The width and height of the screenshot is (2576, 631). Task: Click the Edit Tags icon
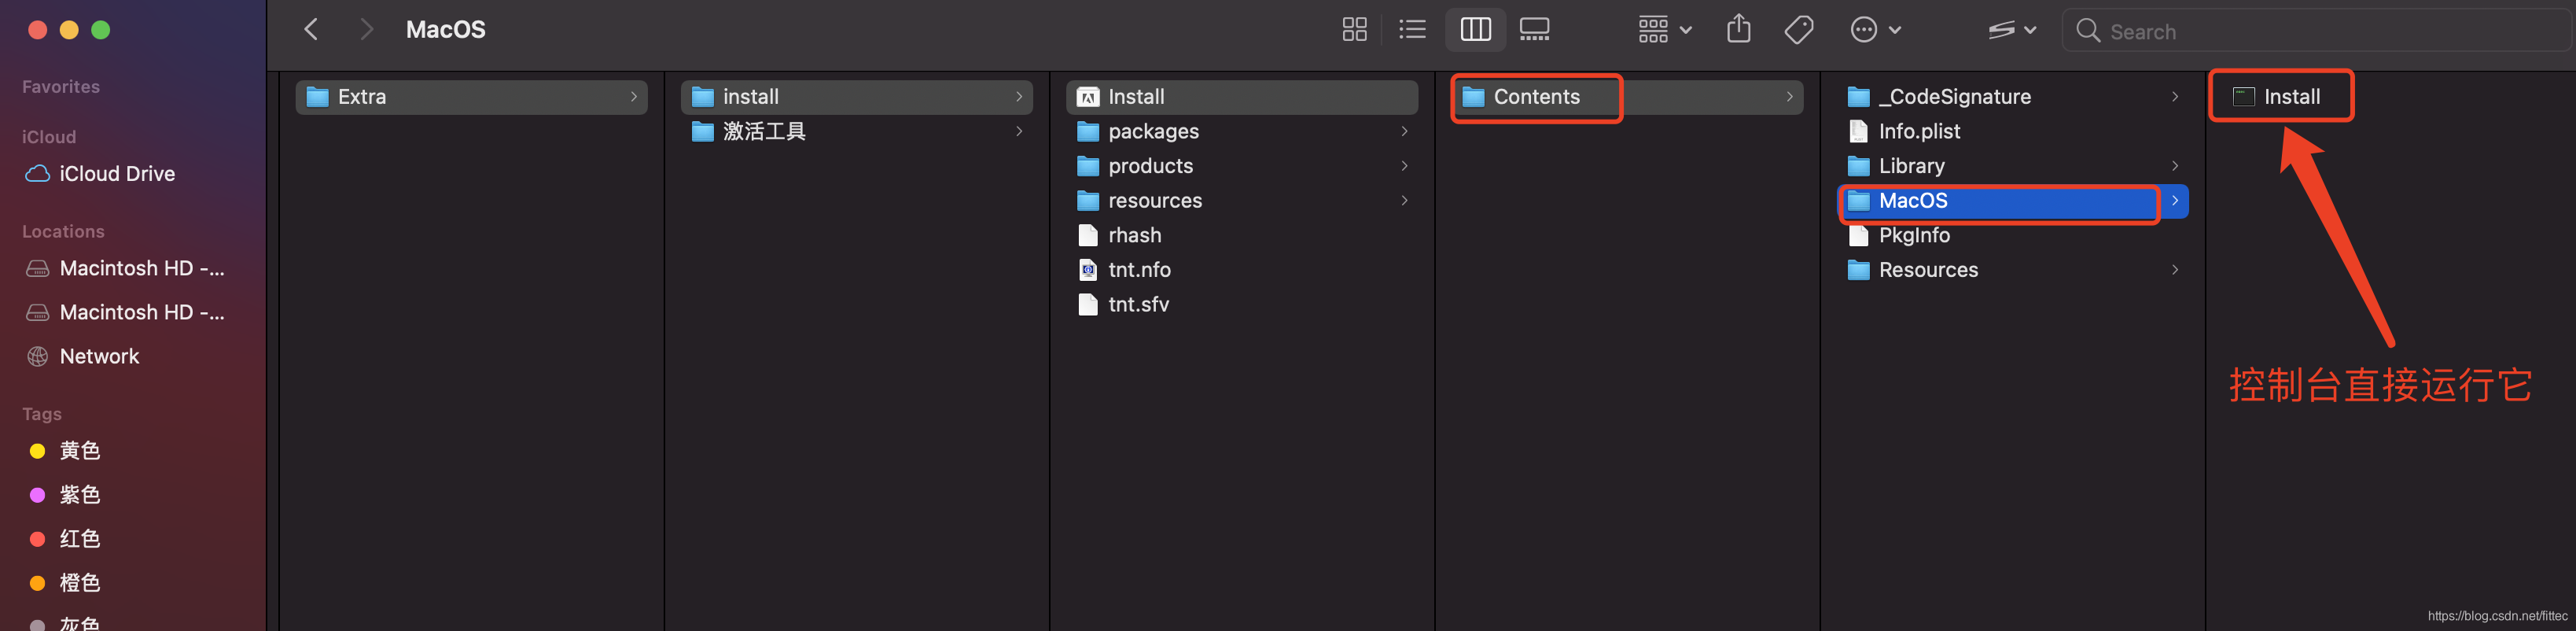tap(1799, 30)
